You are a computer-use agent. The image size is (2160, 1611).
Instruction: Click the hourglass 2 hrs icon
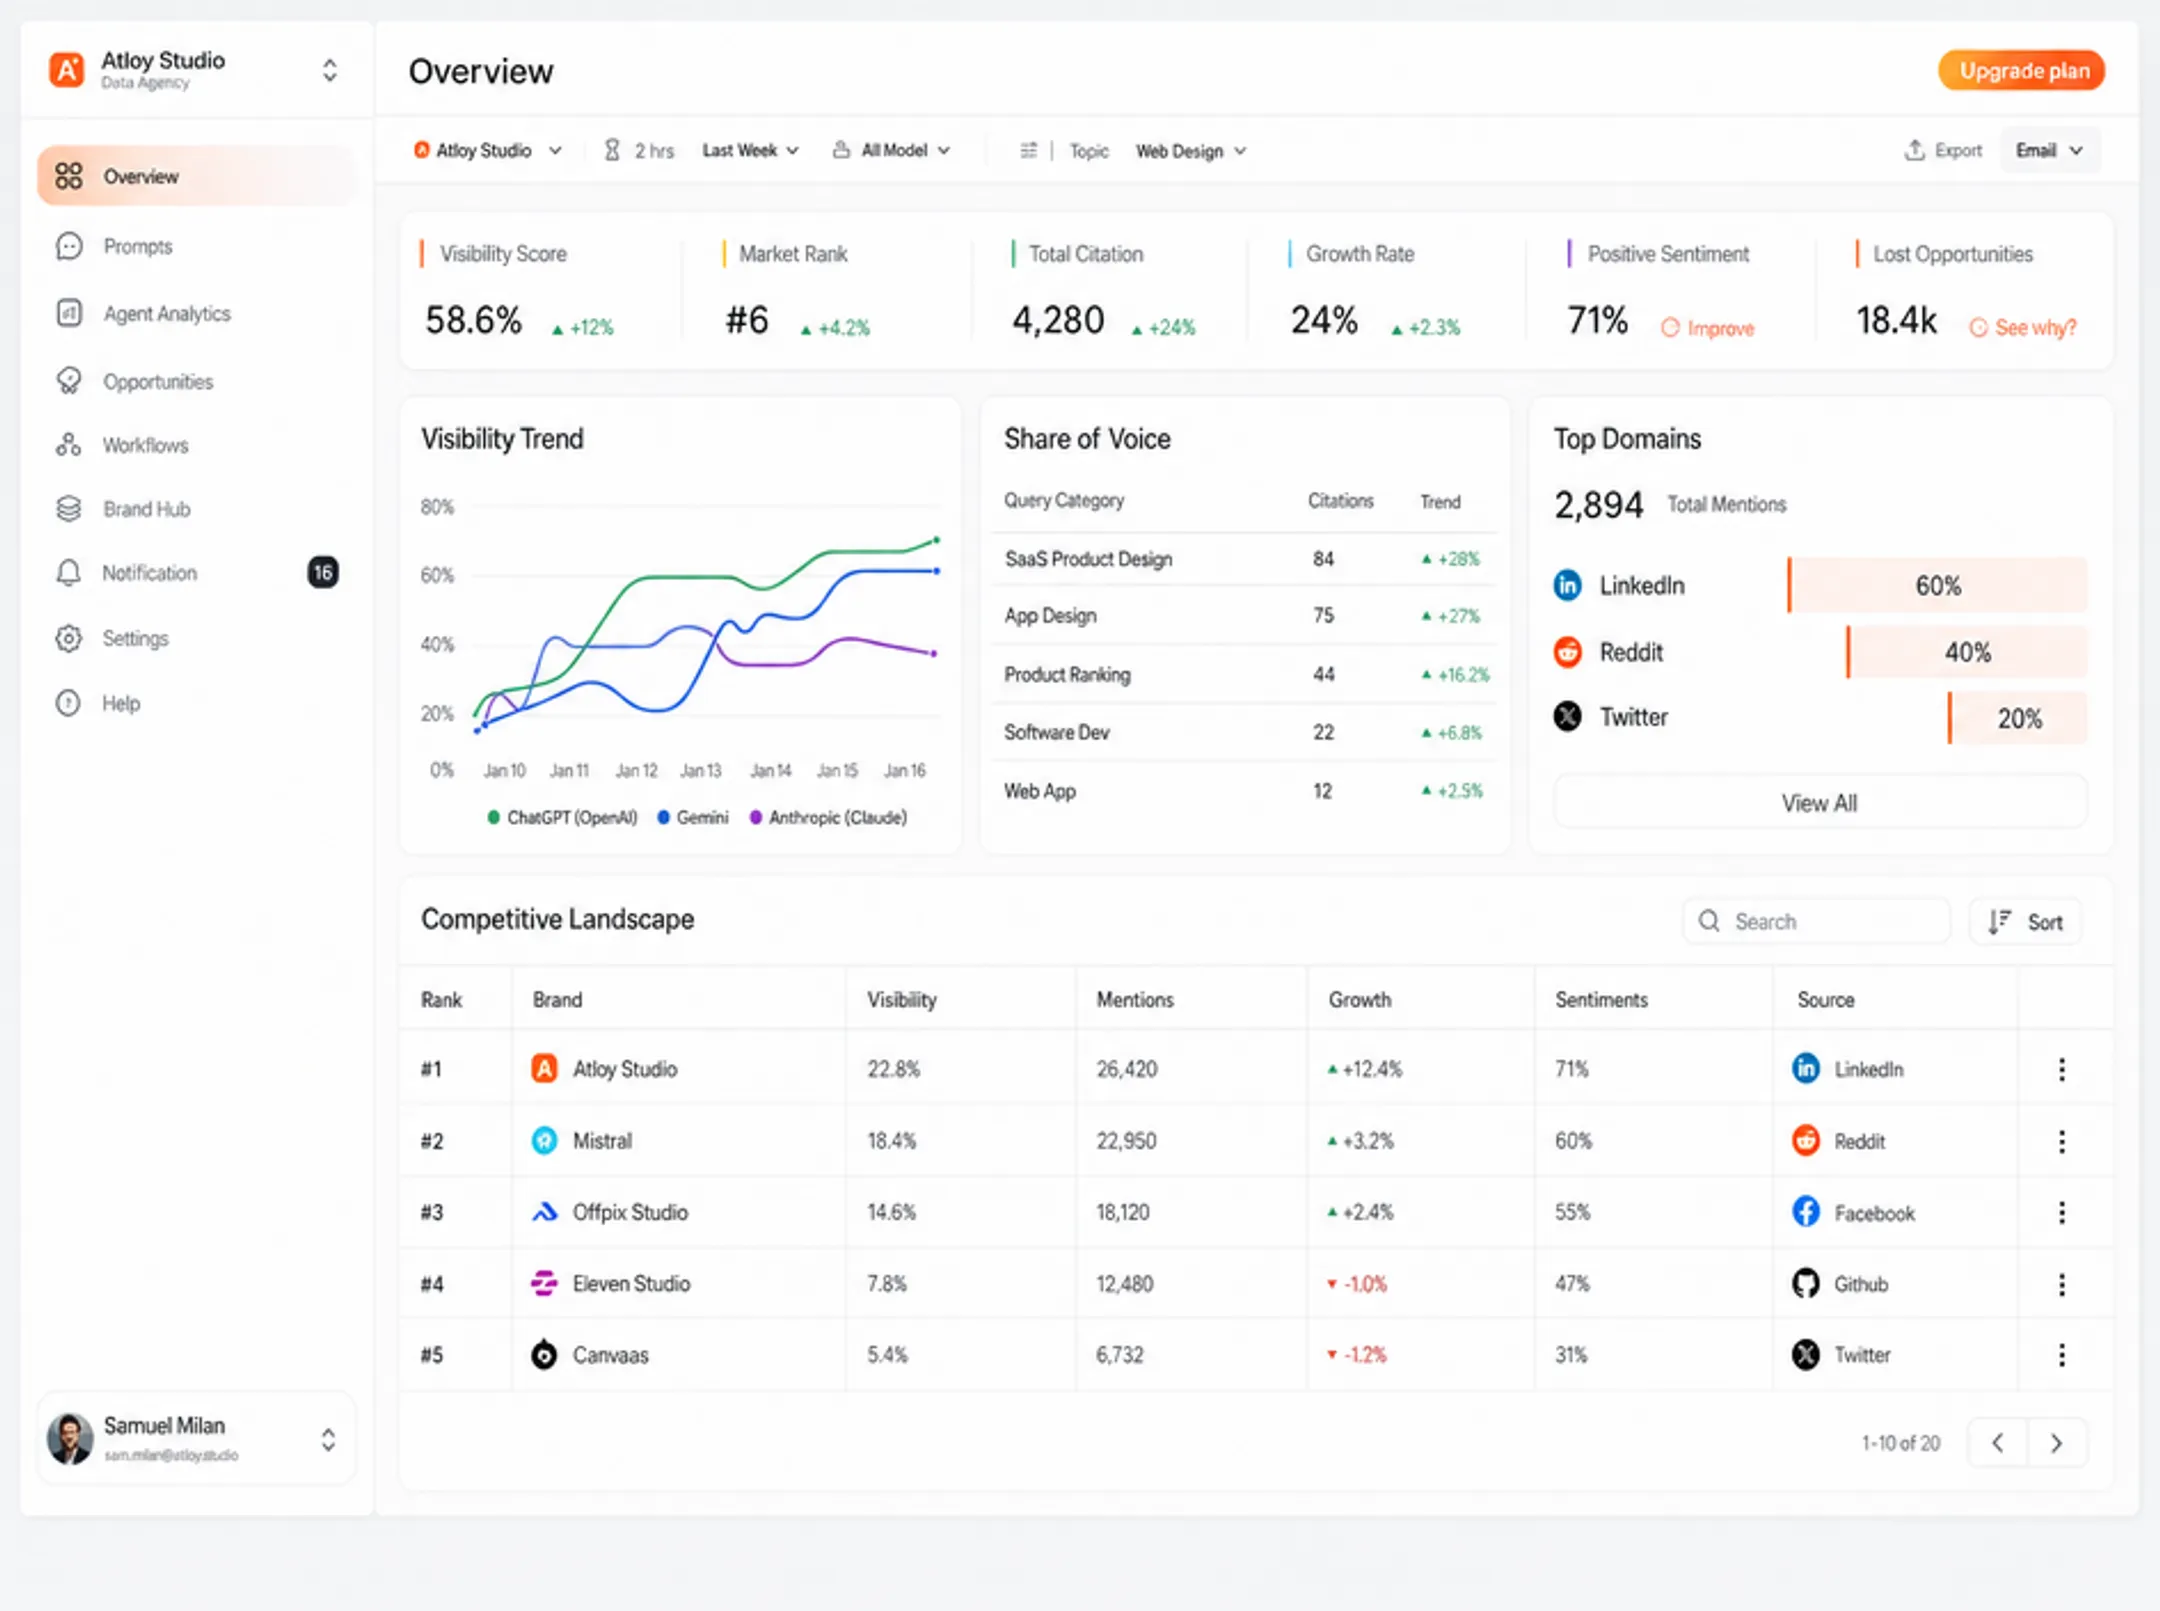click(x=612, y=150)
